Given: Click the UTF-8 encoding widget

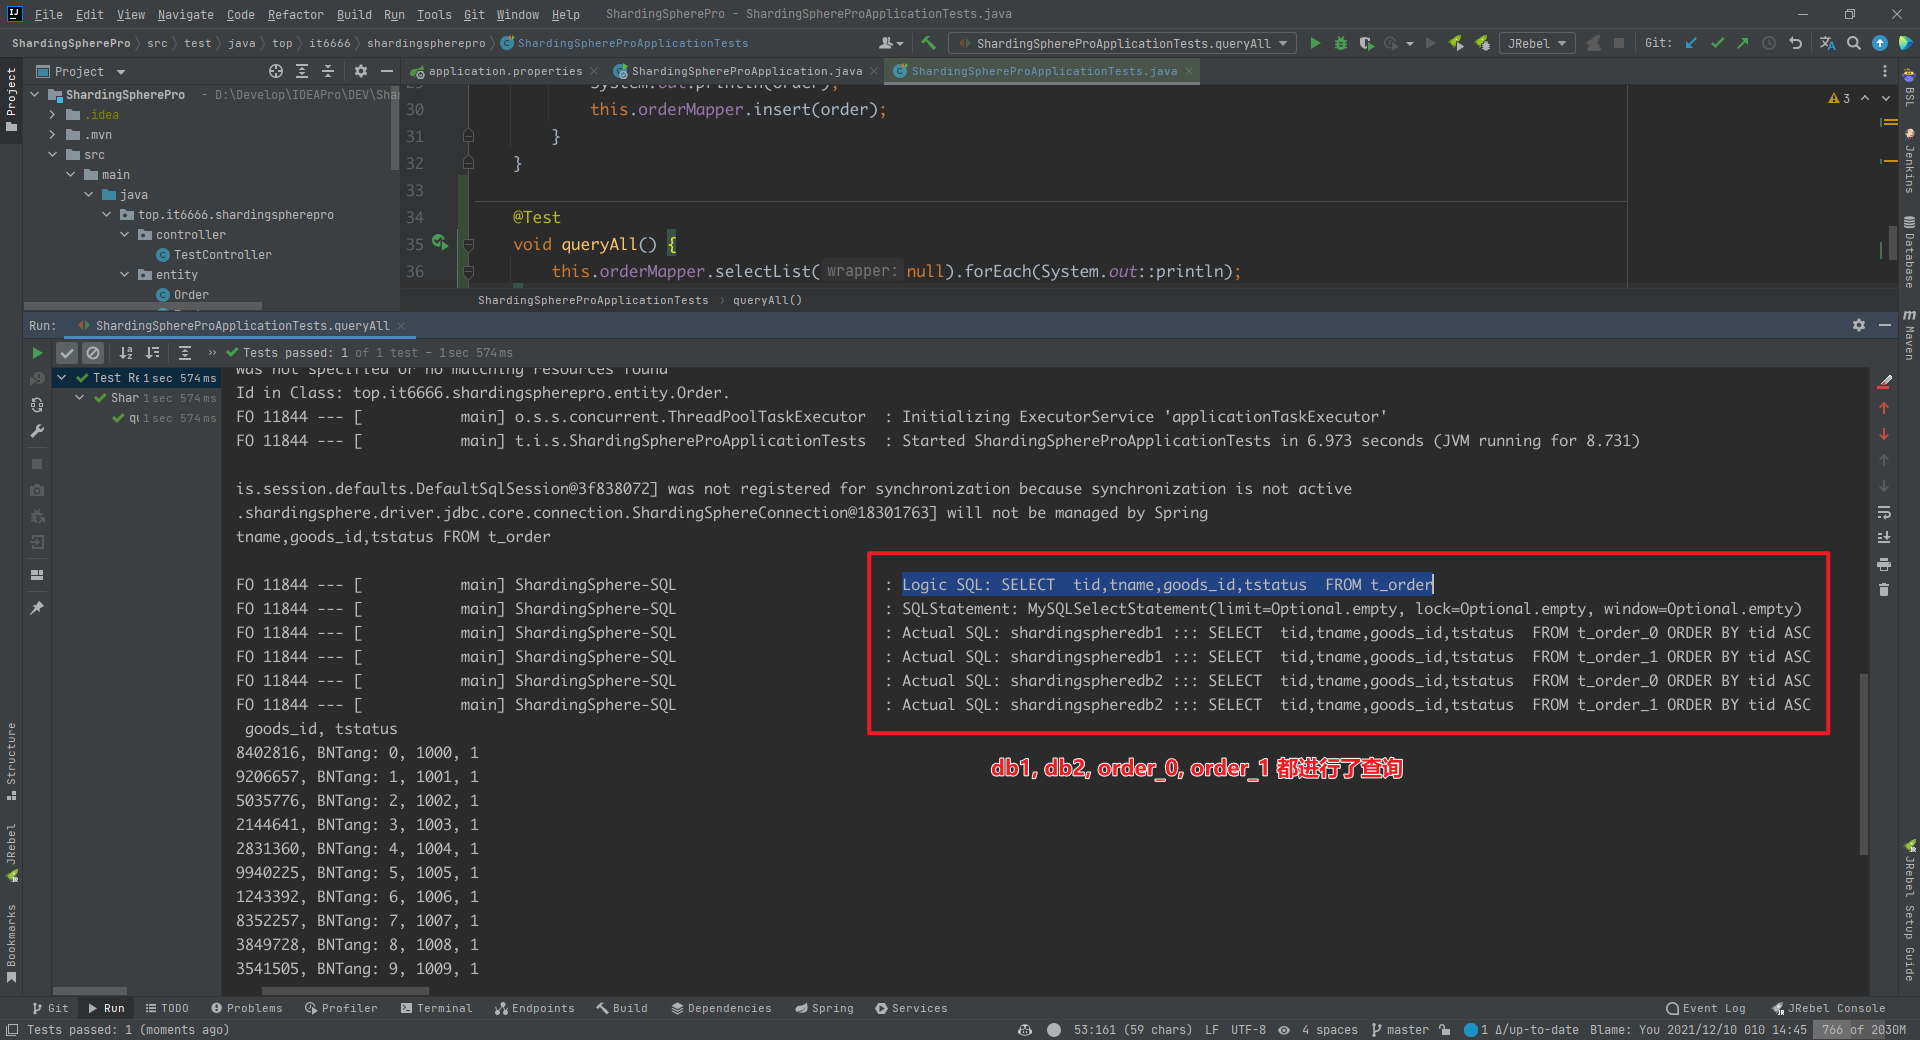Looking at the screenshot, I should 1248,1029.
